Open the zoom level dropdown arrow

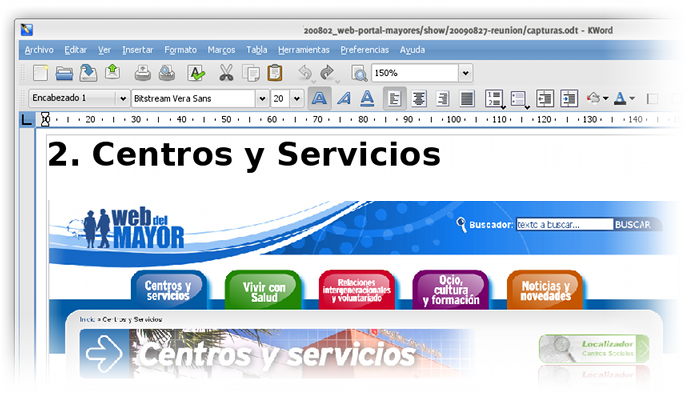[466, 73]
